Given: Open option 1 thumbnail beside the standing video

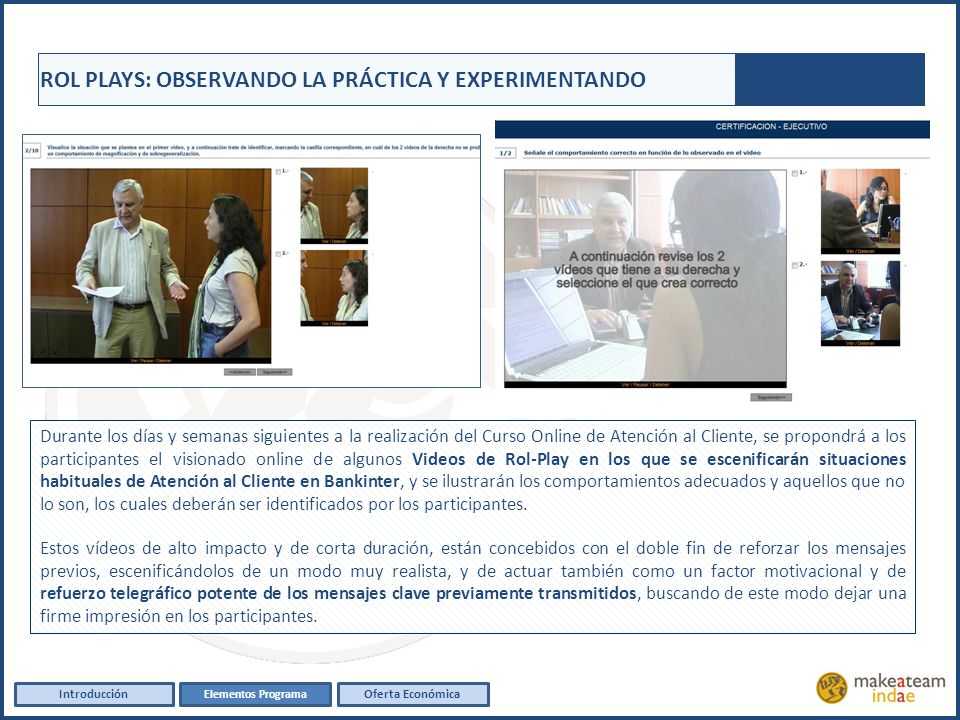Looking at the screenshot, I should (x=334, y=203).
